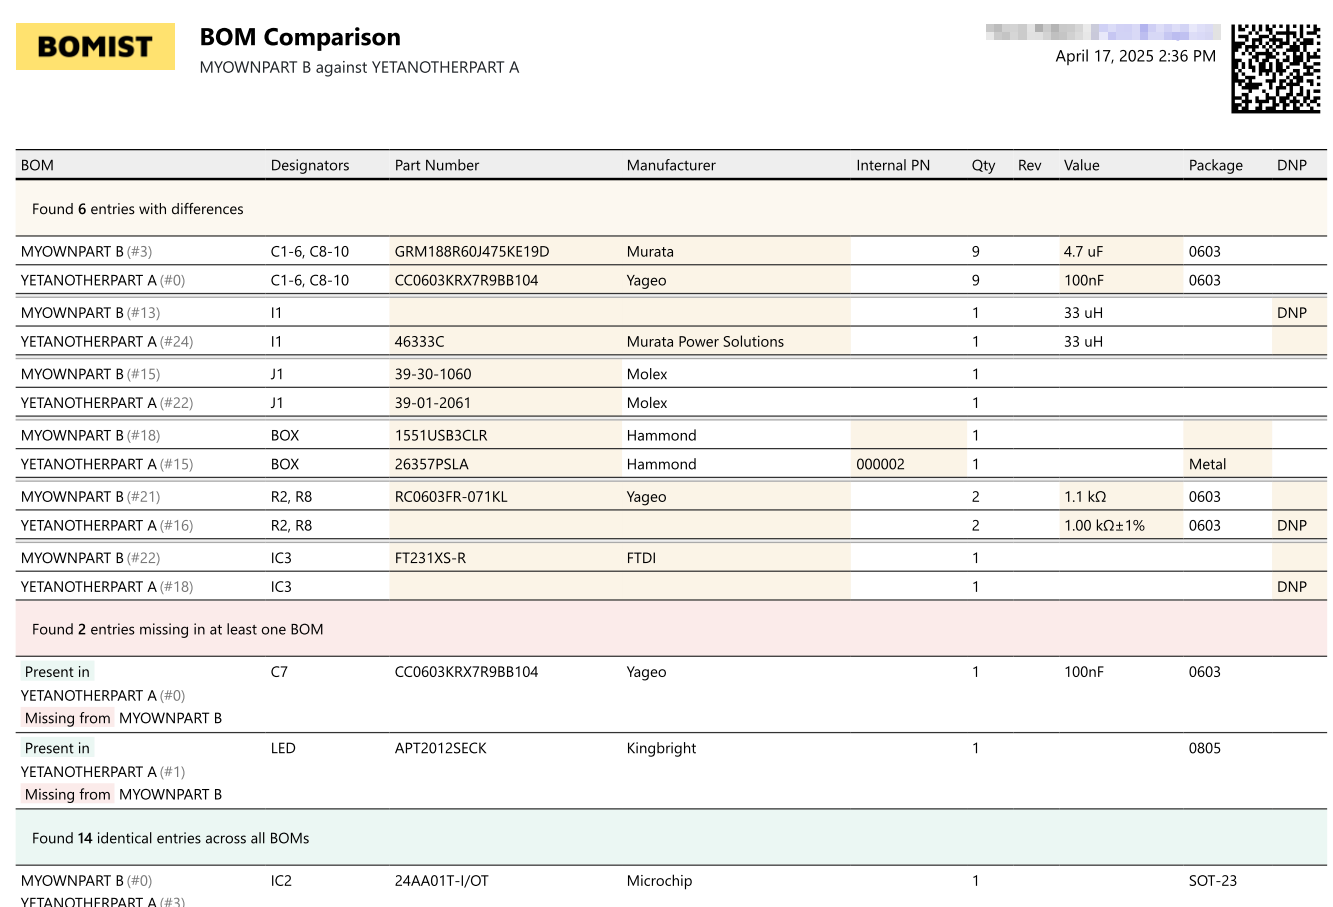The width and height of the screenshot is (1333, 907).
Task: Click the Present in tag for C7
Action: tap(57, 672)
